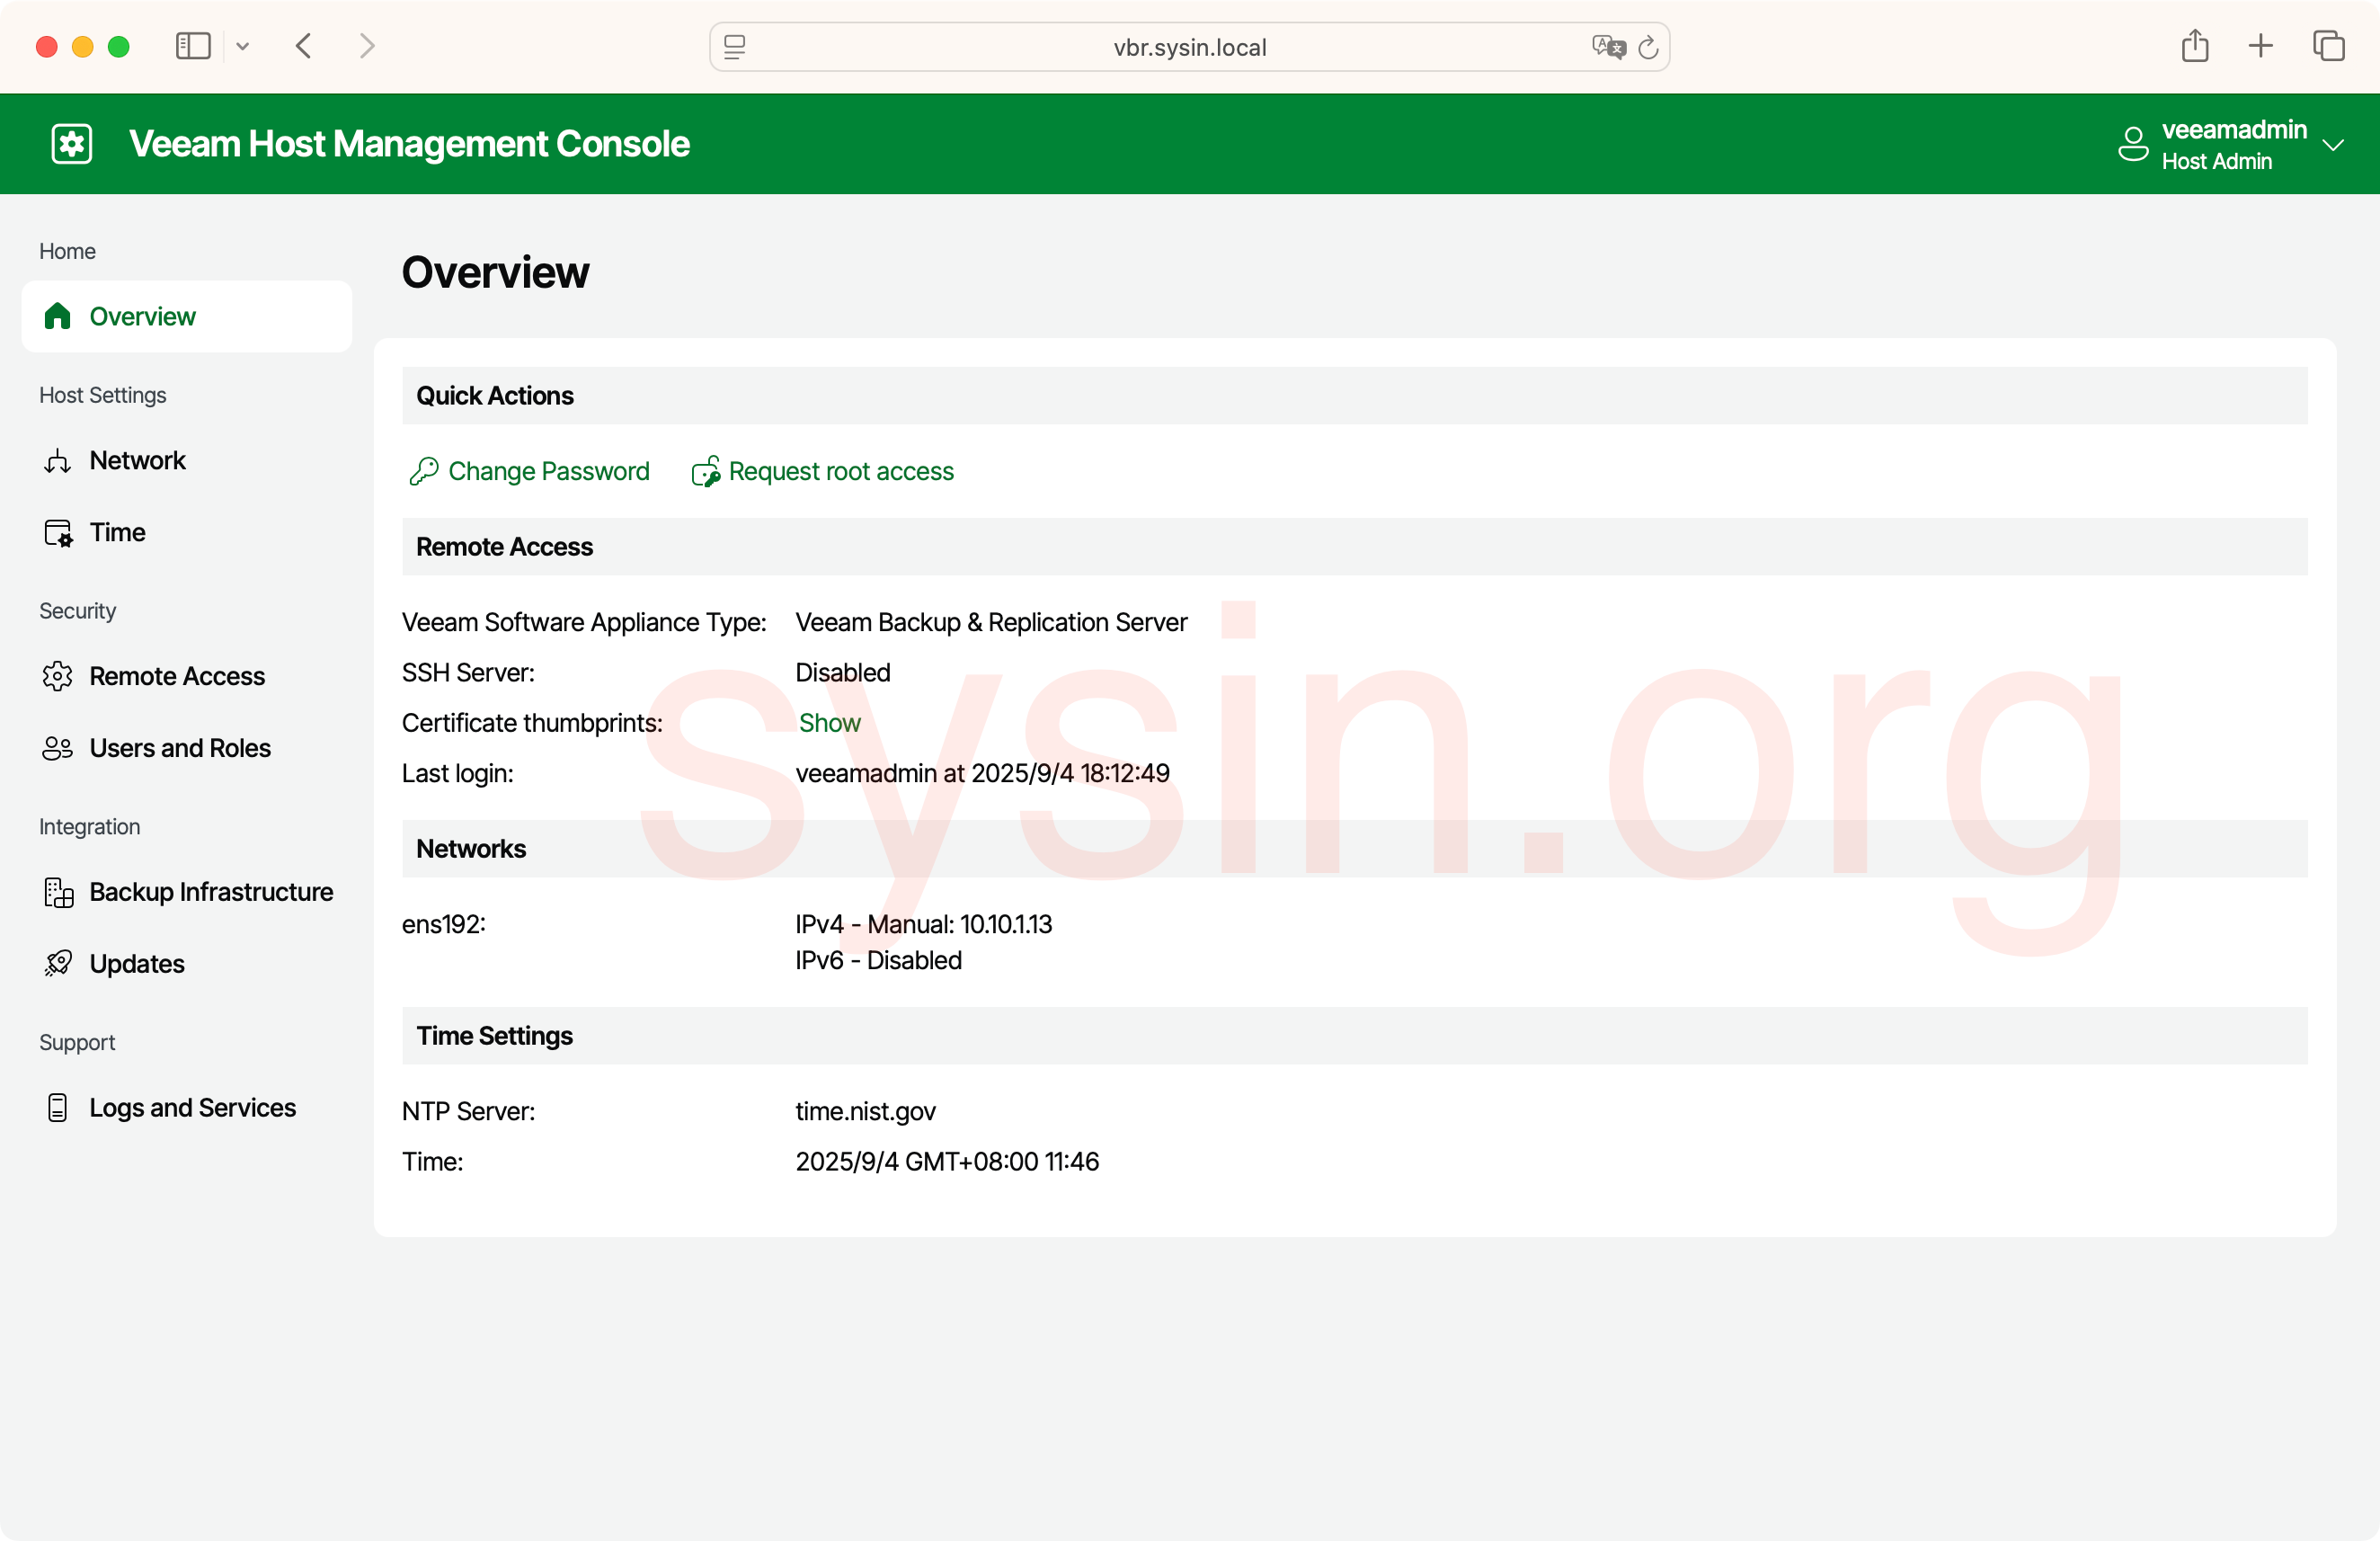This screenshot has height=1541, width=2380.
Task: Expand the veeamadmin user menu chevron
Action: 2333,145
